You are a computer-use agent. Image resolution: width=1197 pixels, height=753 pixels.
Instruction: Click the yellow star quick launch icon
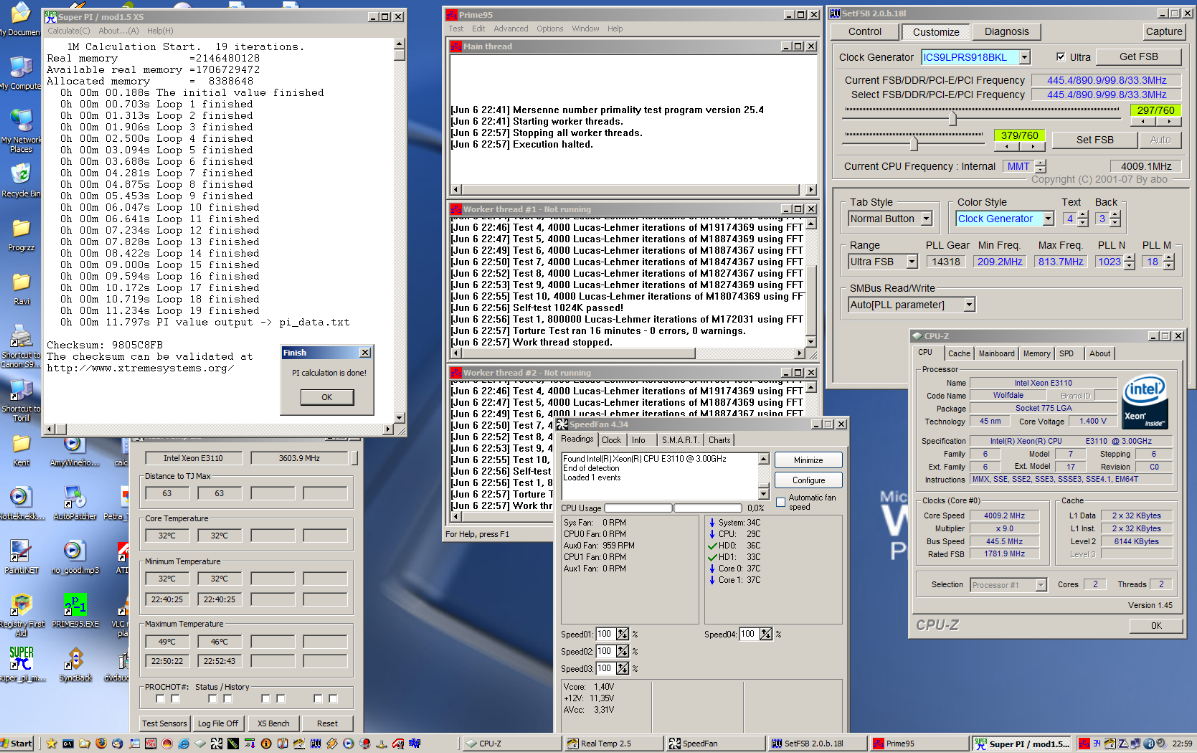tap(51, 743)
